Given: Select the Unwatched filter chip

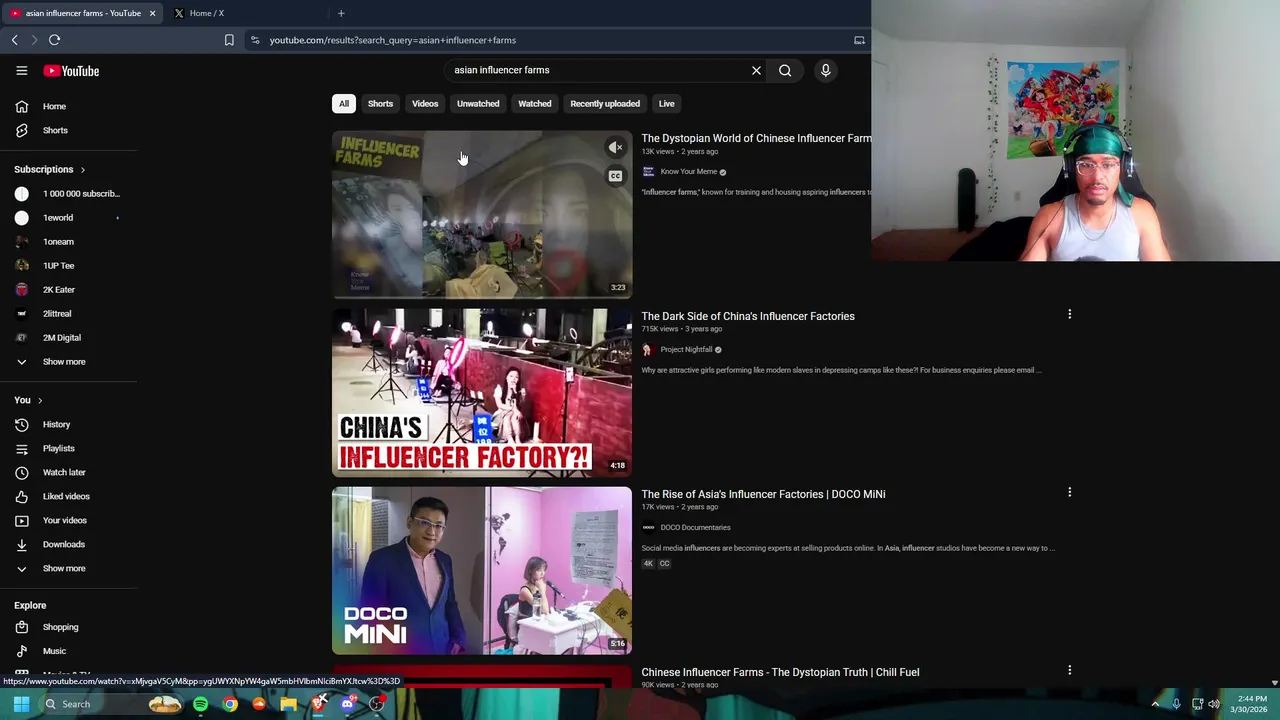Looking at the screenshot, I should (x=478, y=103).
